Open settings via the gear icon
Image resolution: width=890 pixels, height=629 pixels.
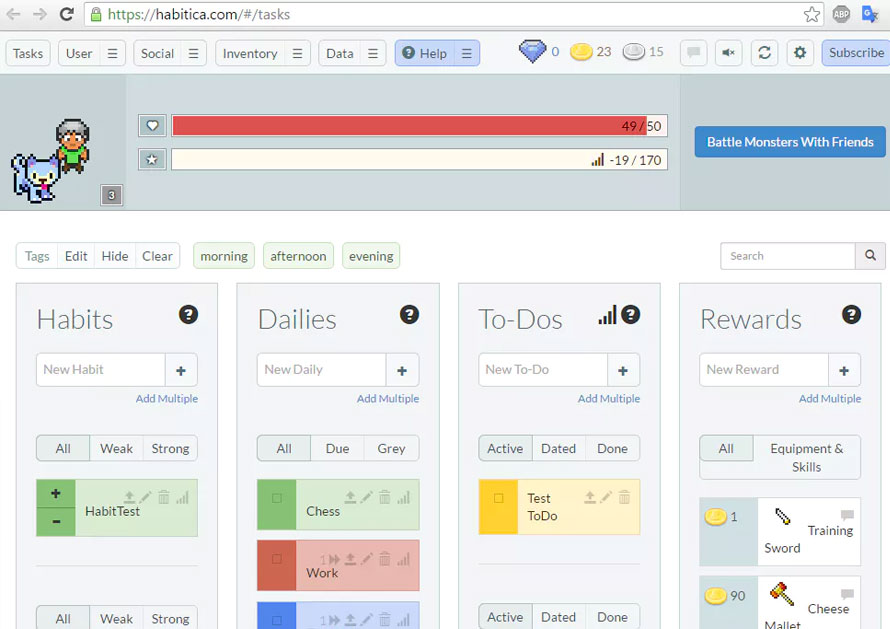(x=799, y=53)
